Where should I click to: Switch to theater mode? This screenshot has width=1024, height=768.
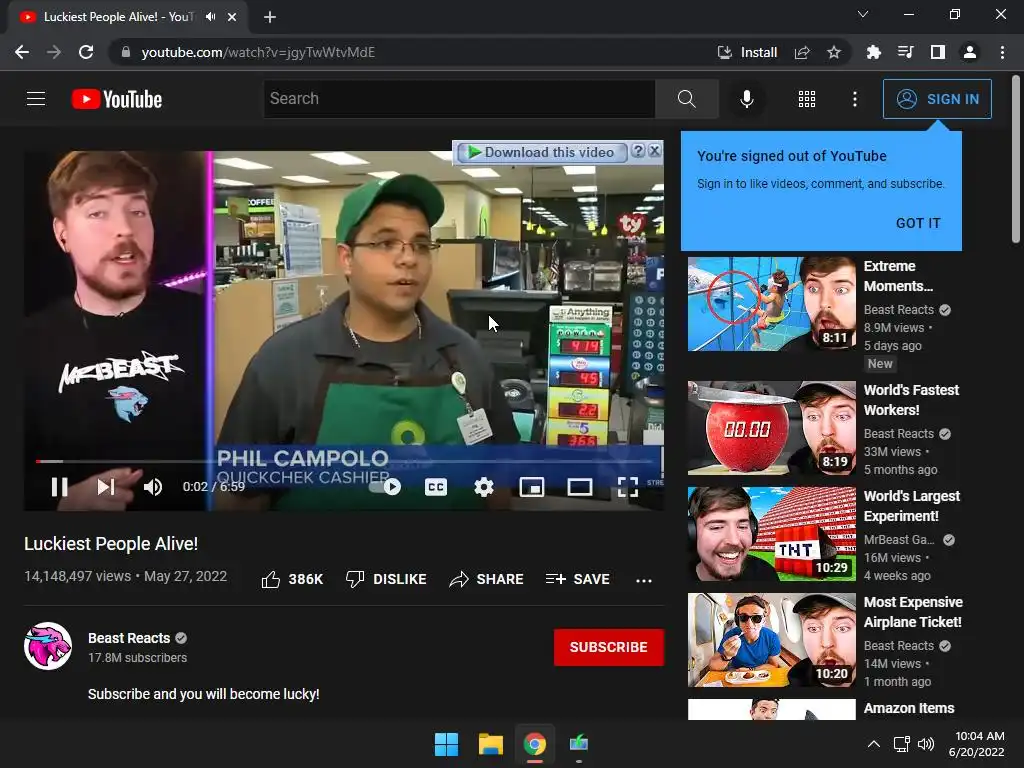click(x=579, y=487)
